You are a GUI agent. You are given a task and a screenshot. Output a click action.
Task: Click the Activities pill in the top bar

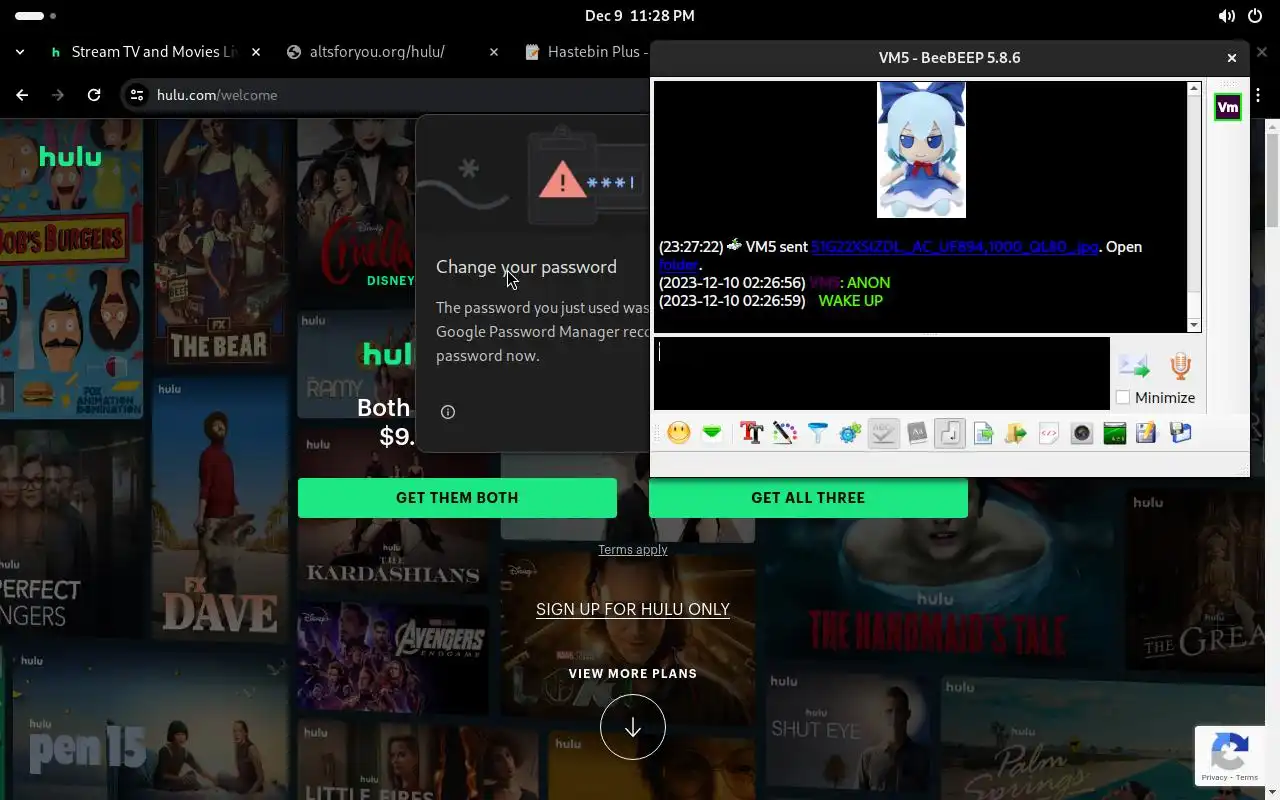(x=36, y=16)
